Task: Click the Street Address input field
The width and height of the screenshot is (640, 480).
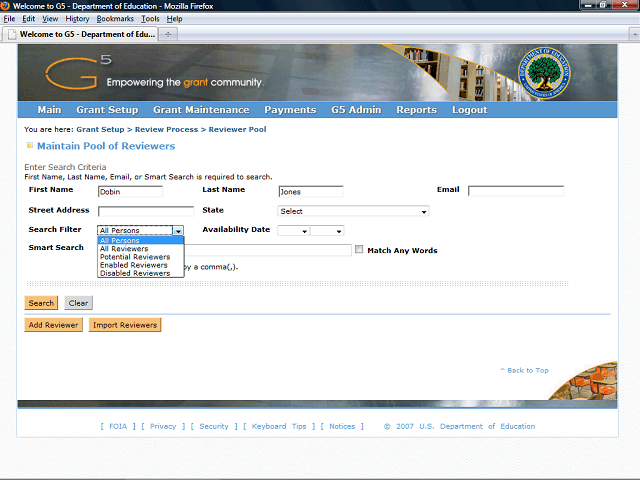Action: pos(146,211)
